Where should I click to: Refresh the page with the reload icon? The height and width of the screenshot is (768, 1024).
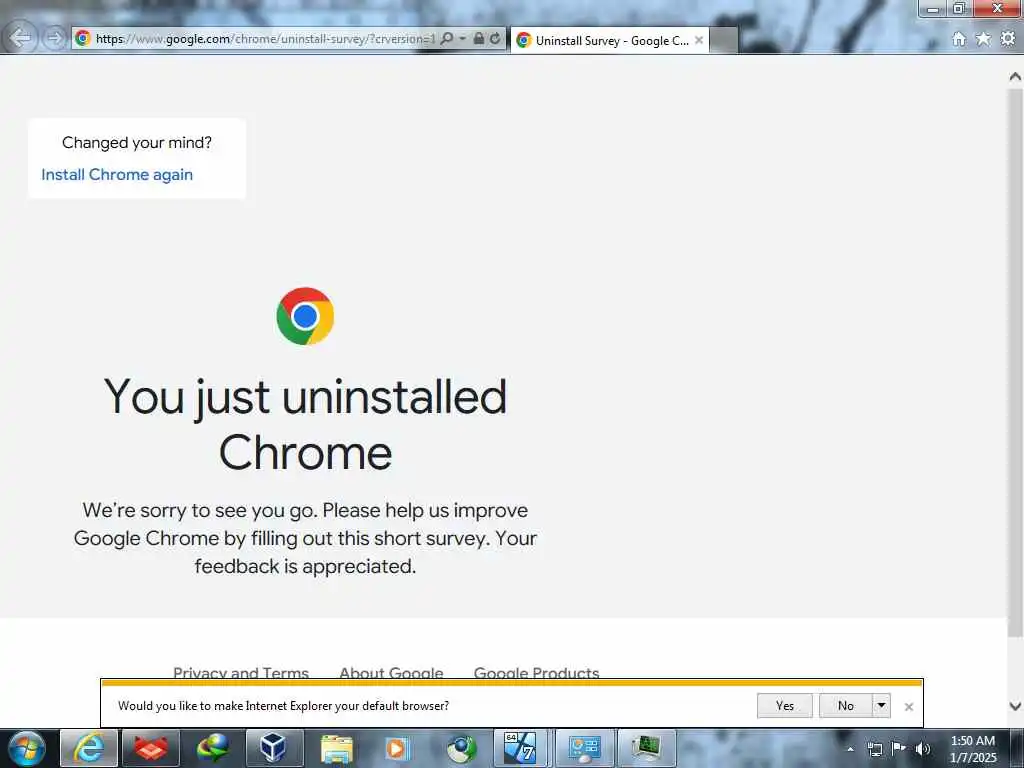(495, 39)
